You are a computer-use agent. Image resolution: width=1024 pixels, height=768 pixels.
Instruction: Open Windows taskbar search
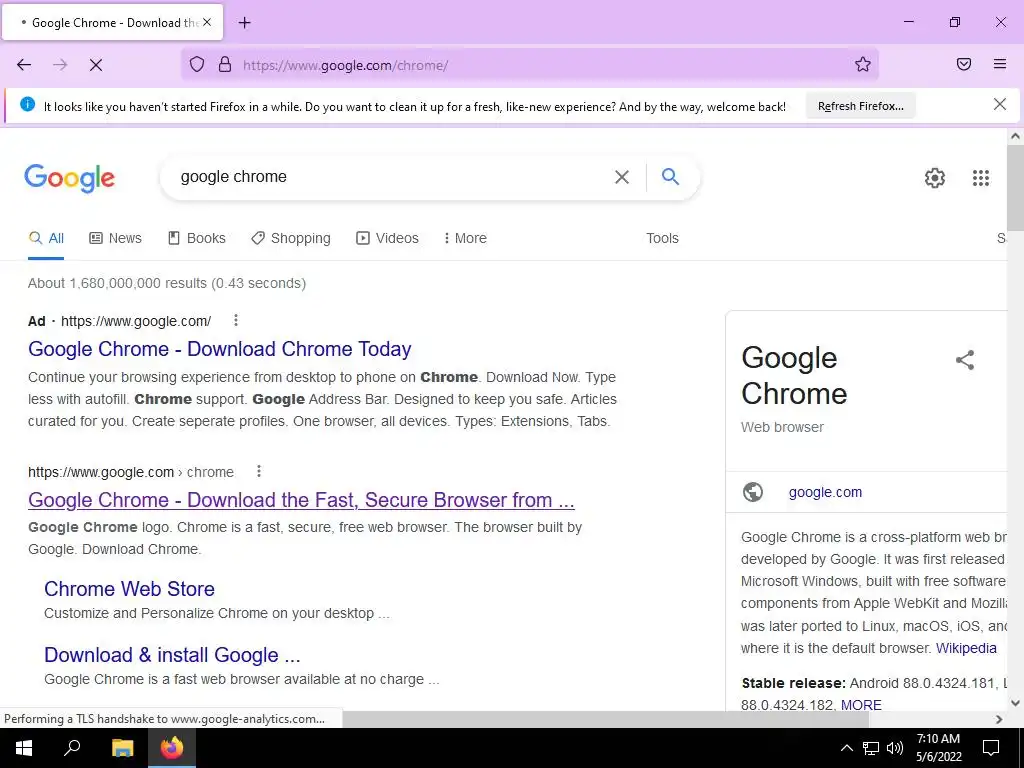coord(72,748)
